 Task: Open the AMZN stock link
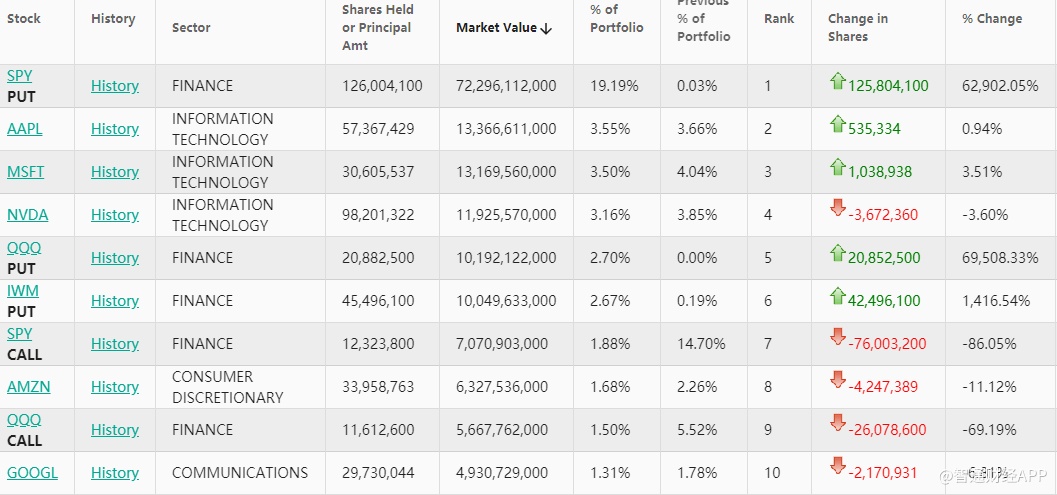point(28,387)
